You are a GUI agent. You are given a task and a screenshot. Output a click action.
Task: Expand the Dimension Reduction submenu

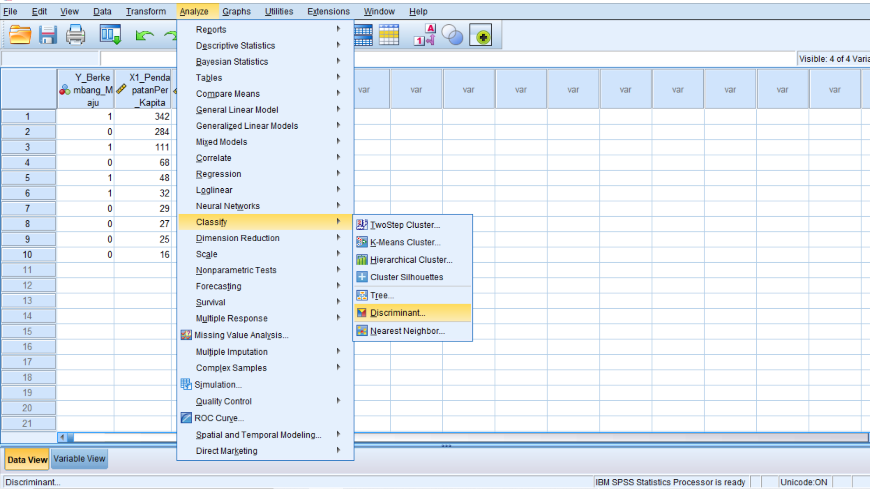click(237, 238)
